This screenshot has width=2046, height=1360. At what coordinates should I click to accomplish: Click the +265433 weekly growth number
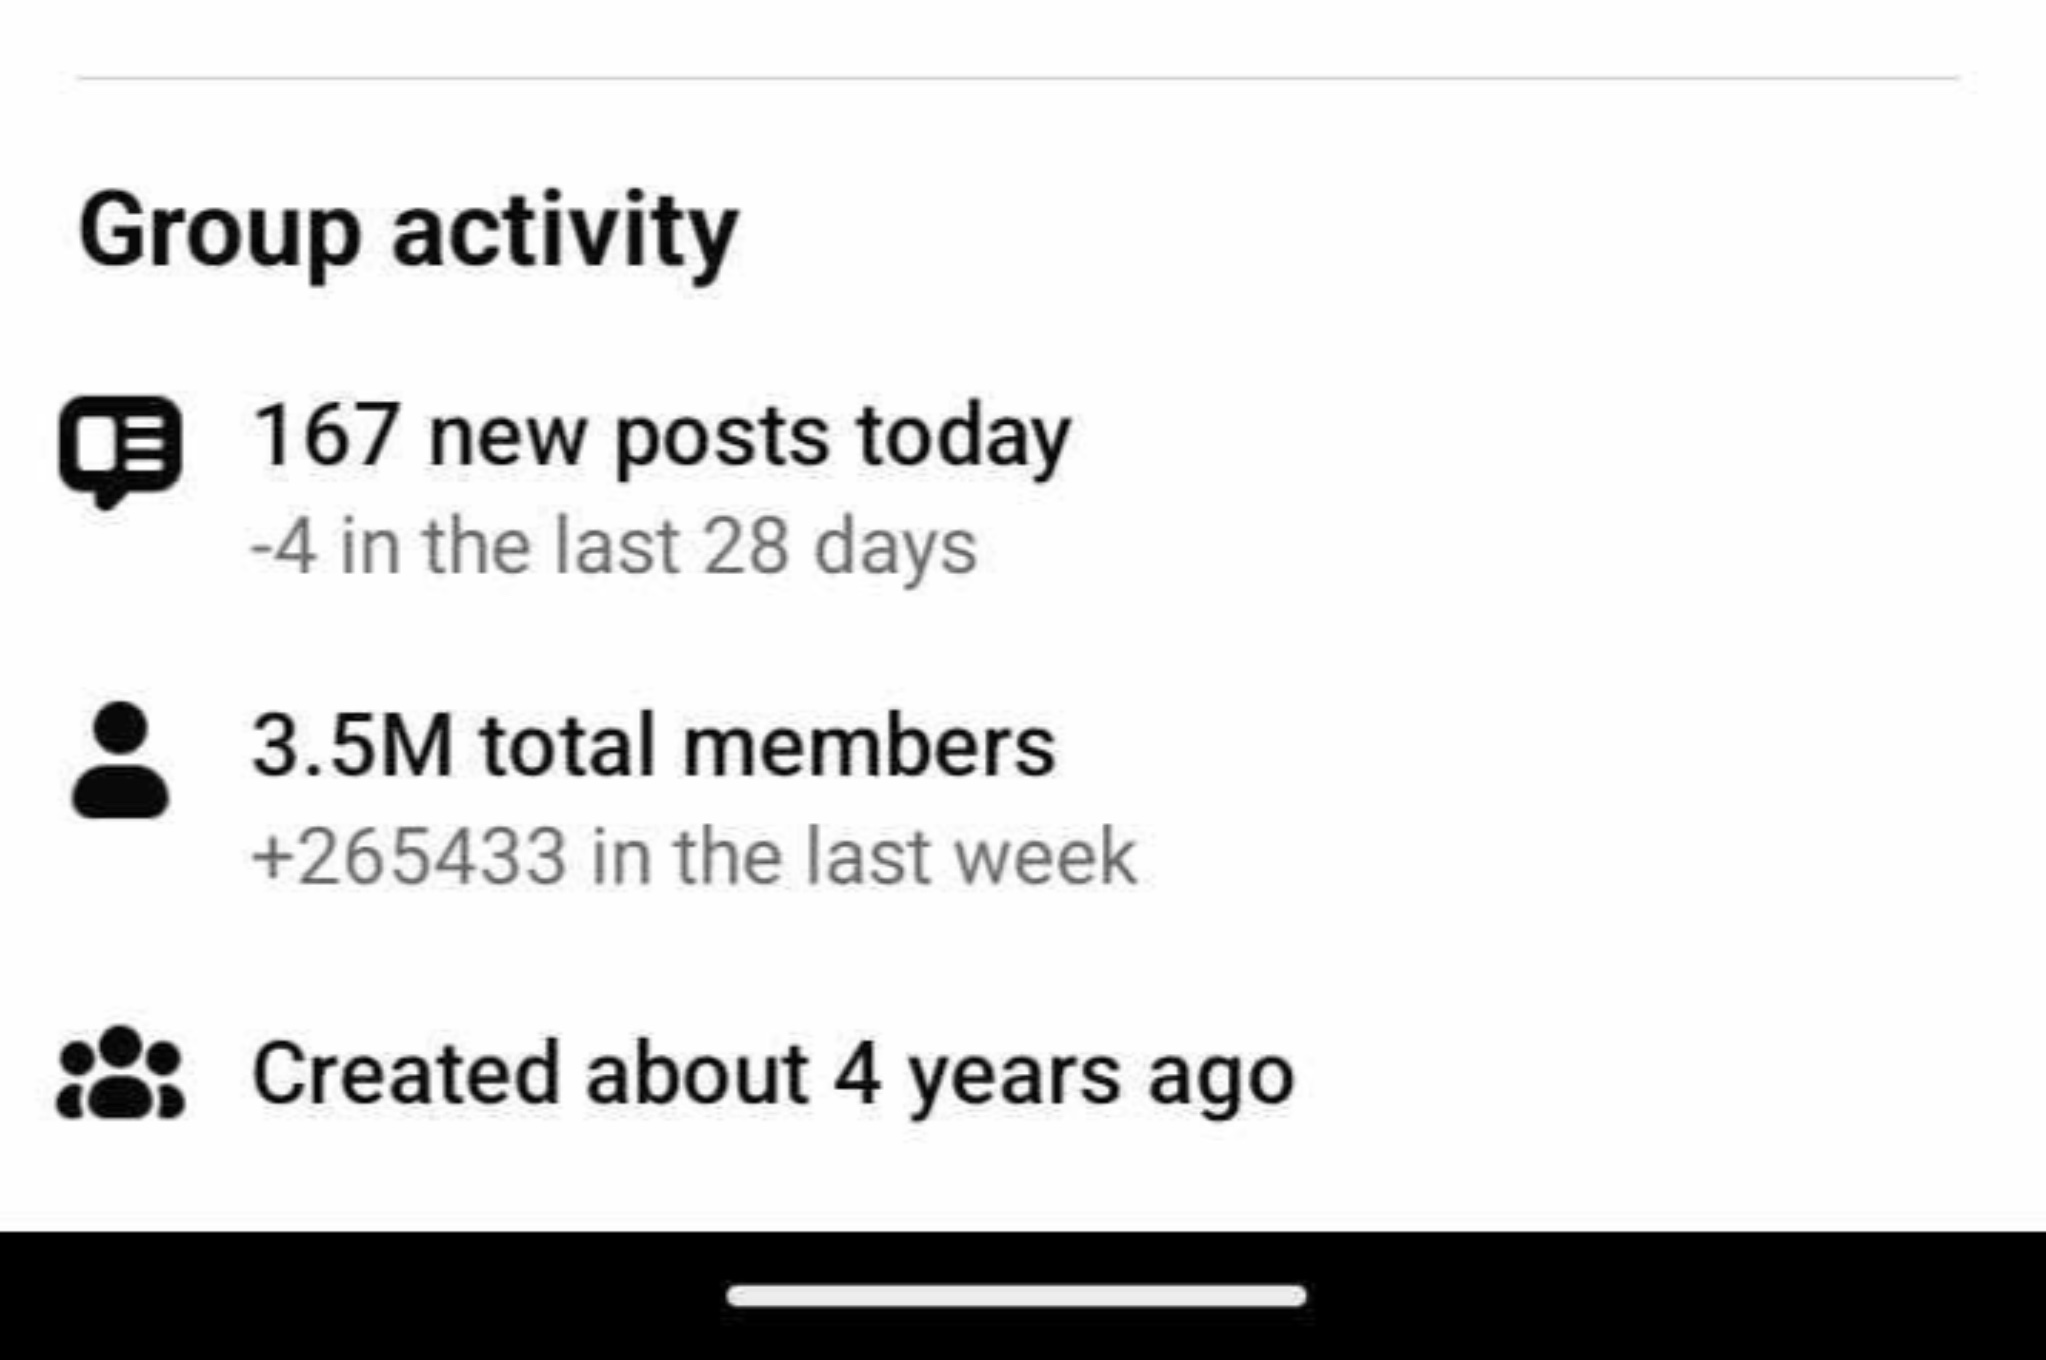coord(409,857)
